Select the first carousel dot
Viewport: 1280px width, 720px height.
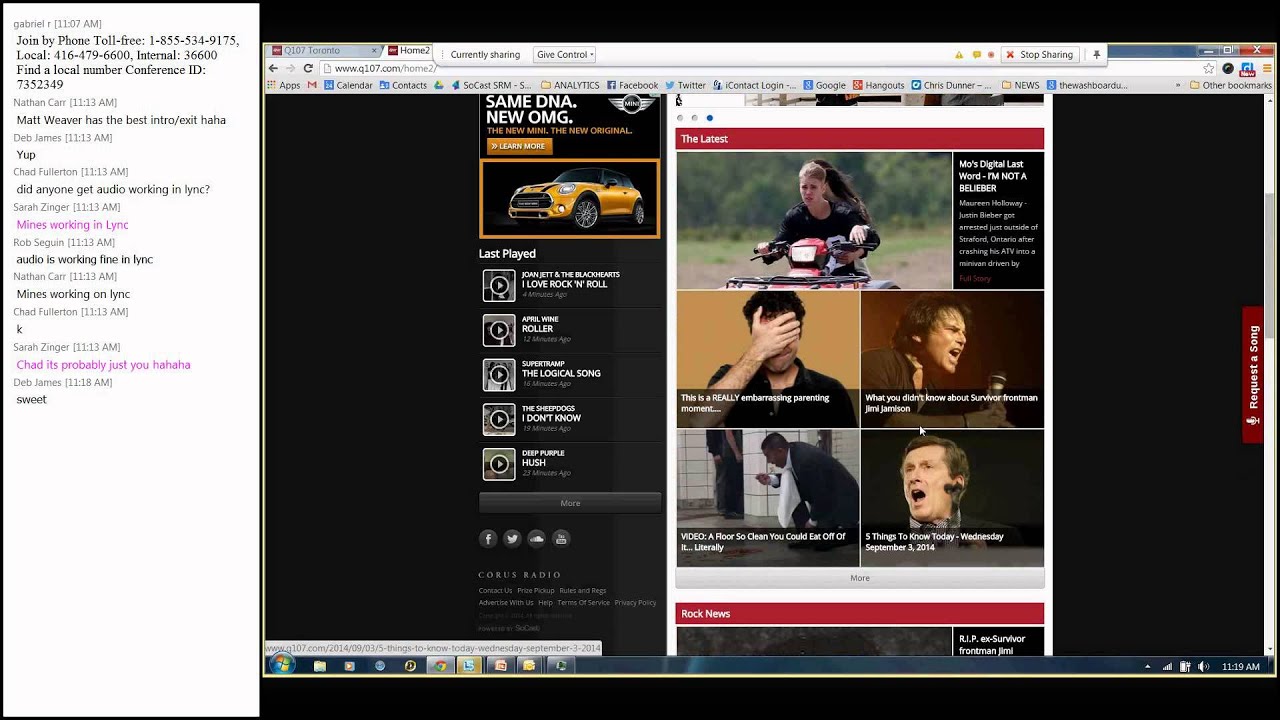pyautogui.click(x=680, y=118)
